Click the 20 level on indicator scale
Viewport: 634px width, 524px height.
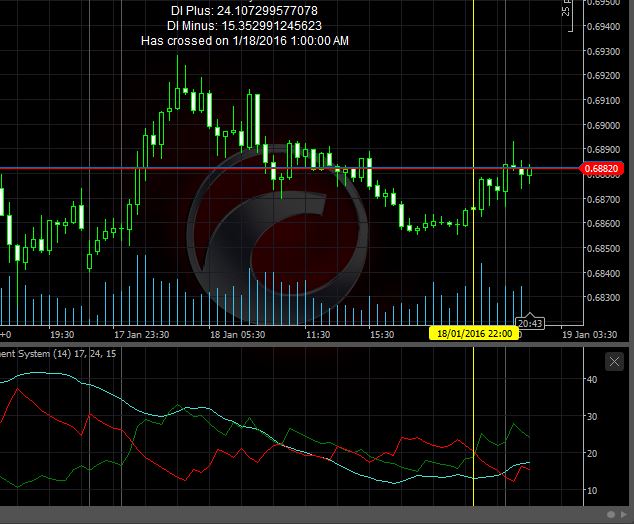[x=592, y=454]
